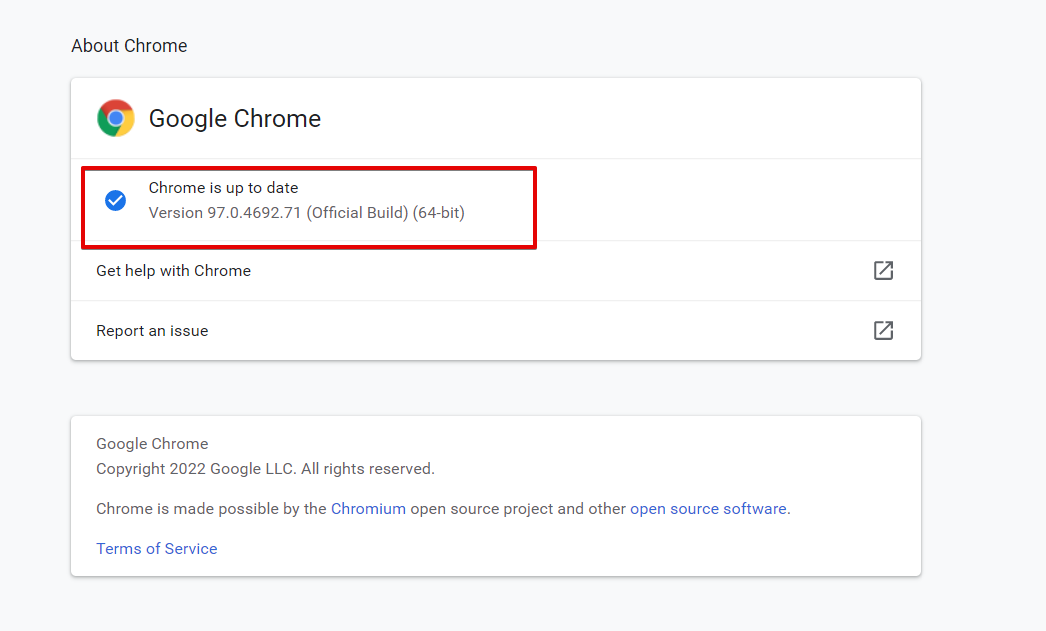
Task: Click the Copyright 2022 Google LLC text
Action: click(x=266, y=469)
